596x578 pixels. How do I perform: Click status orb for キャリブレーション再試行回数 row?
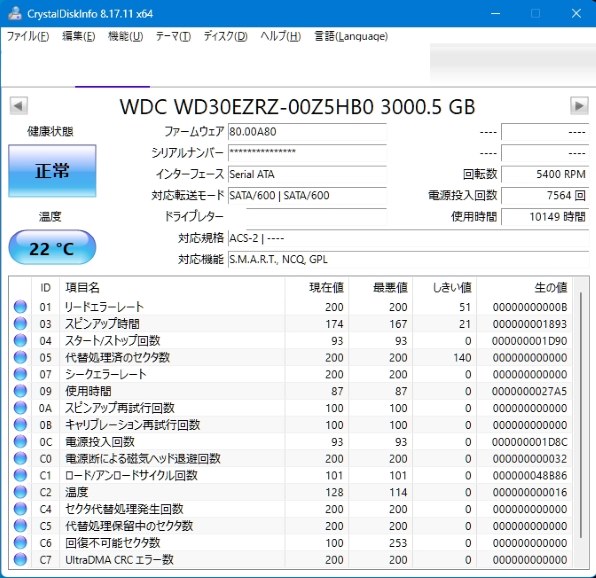click(20, 425)
